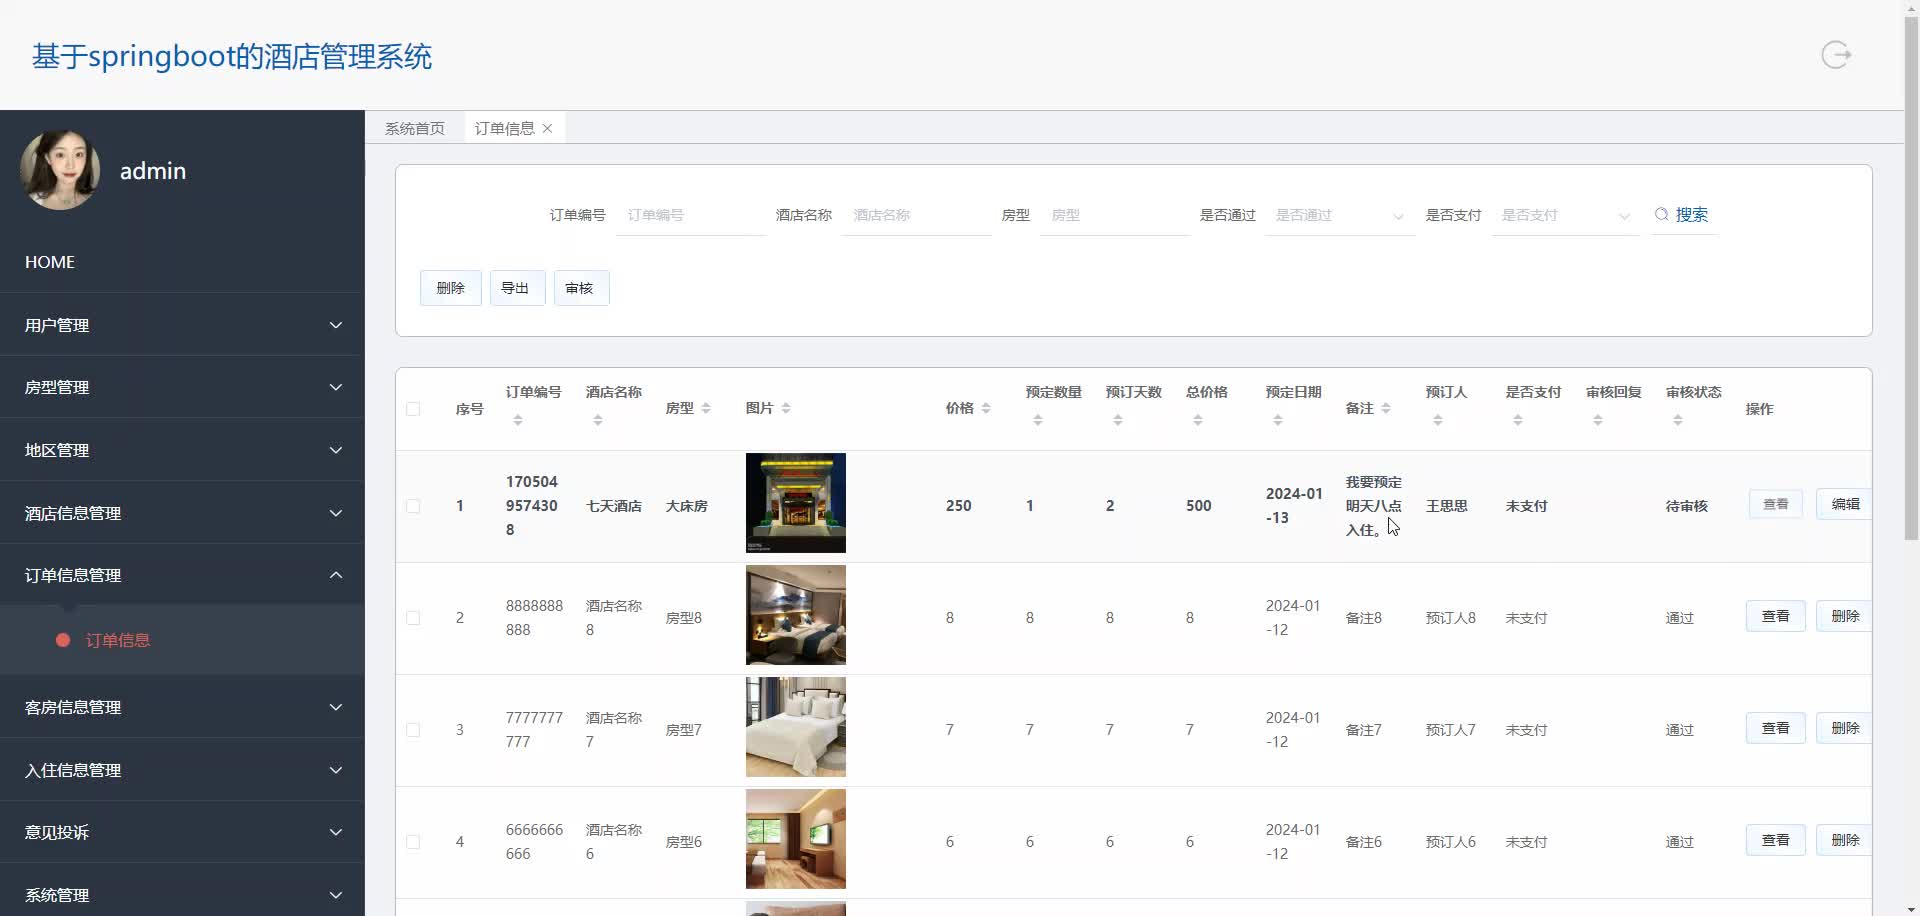Image resolution: width=1920 pixels, height=916 pixels.
Task: Sort by 总价格 column arrows
Action: 1198,421
